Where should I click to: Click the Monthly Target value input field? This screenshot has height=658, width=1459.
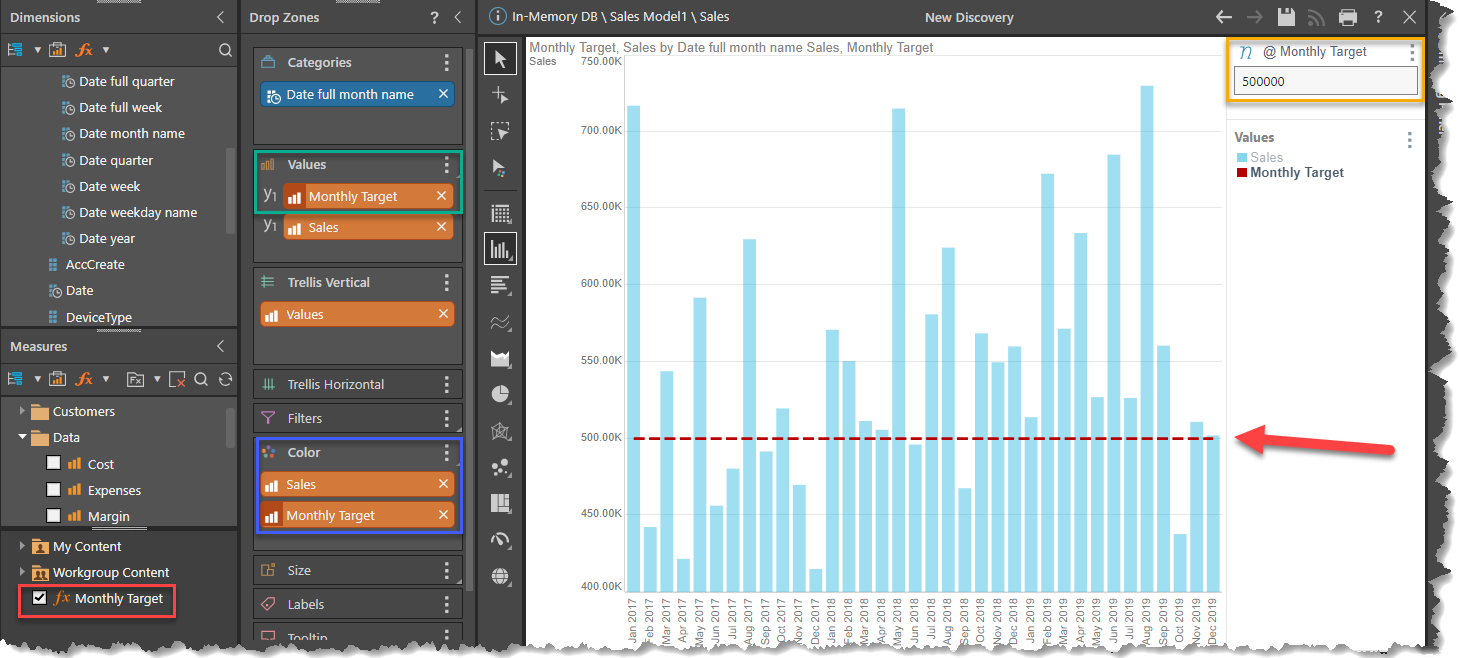click(x=1325, y=82)
